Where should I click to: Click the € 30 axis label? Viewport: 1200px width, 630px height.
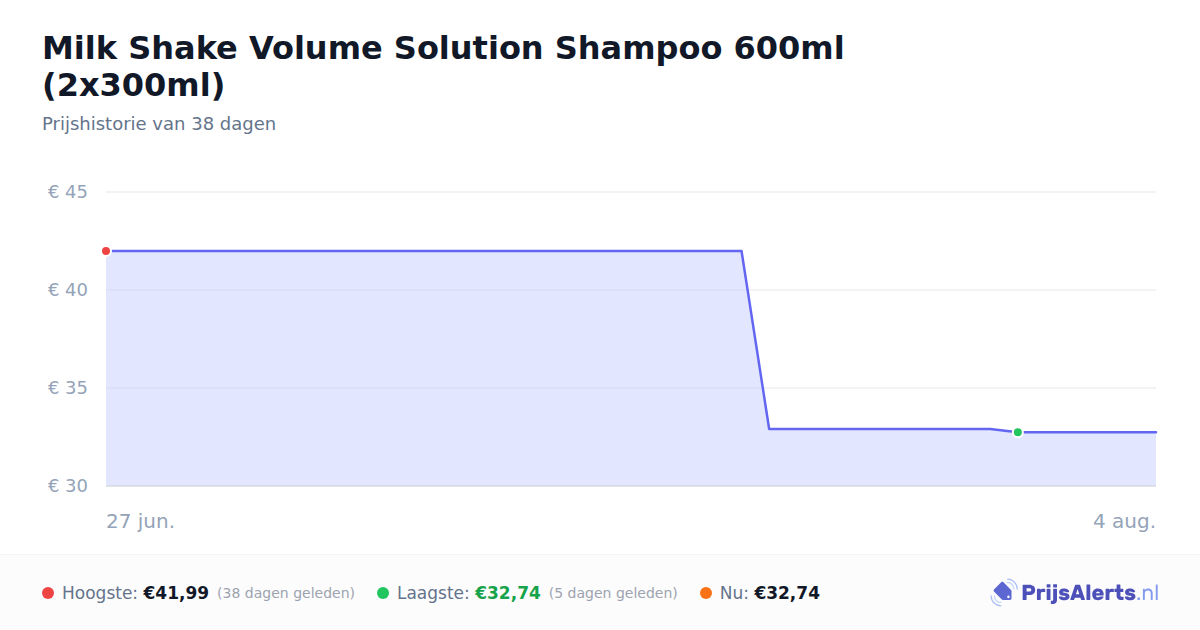tap(68, 486)
